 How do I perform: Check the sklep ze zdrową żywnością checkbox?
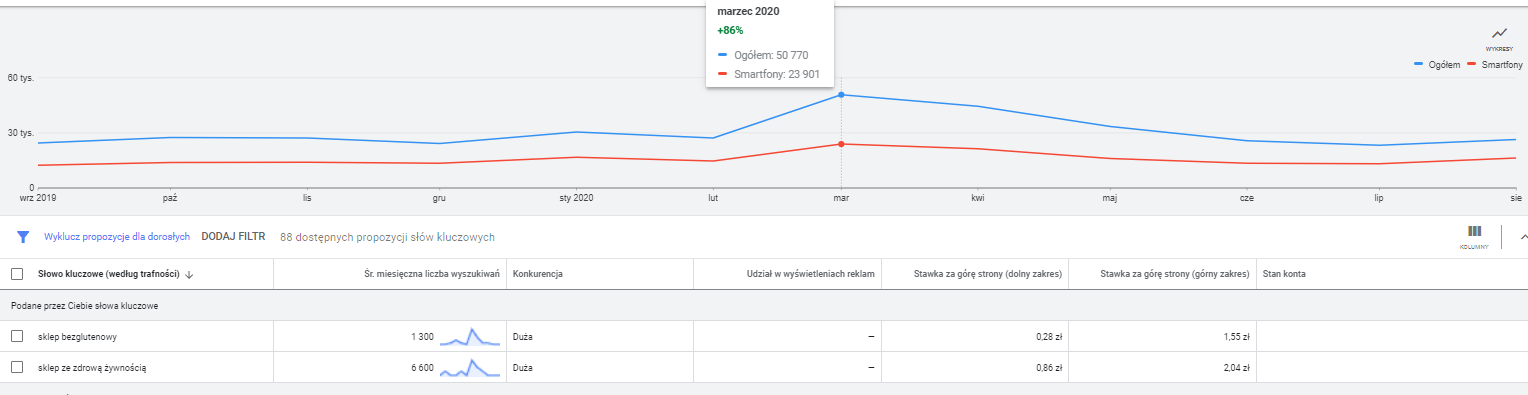pyautogui.click(x=17, y=367)
